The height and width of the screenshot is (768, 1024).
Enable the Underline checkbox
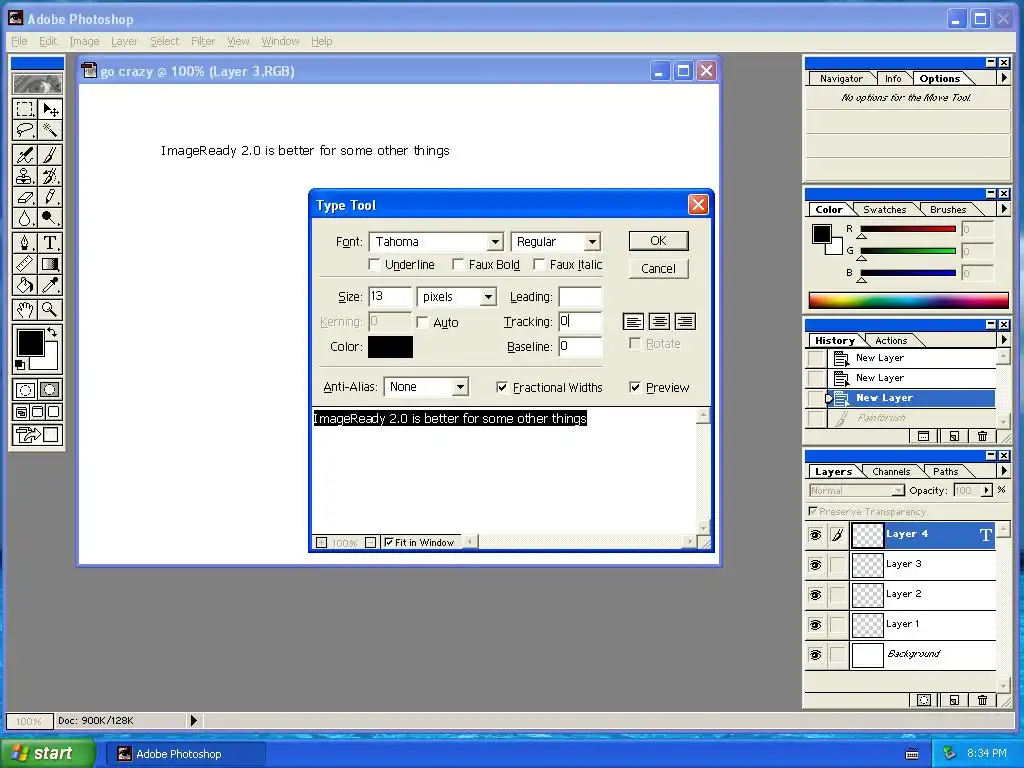(x=374, y=264)
